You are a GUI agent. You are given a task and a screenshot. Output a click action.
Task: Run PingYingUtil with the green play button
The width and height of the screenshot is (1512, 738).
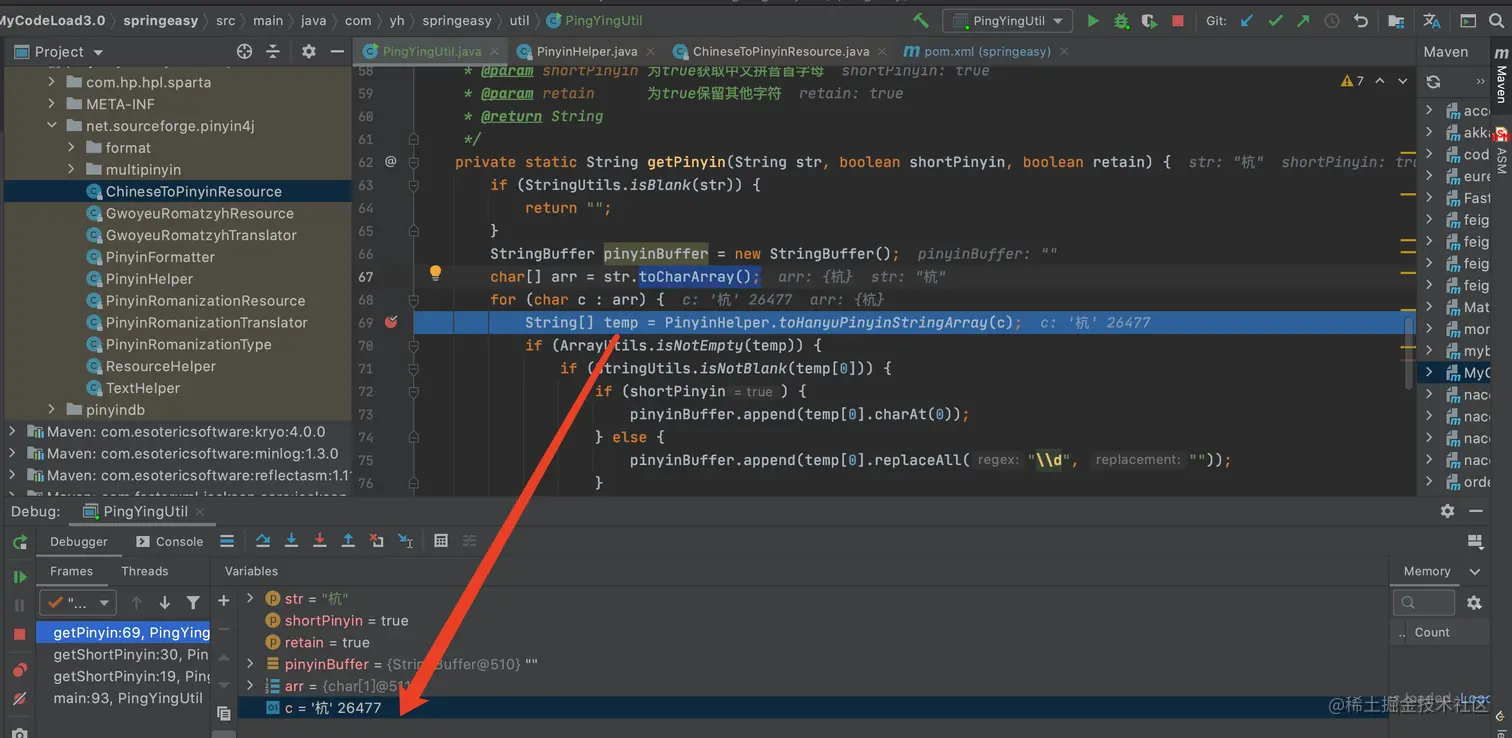[1093, 21]
